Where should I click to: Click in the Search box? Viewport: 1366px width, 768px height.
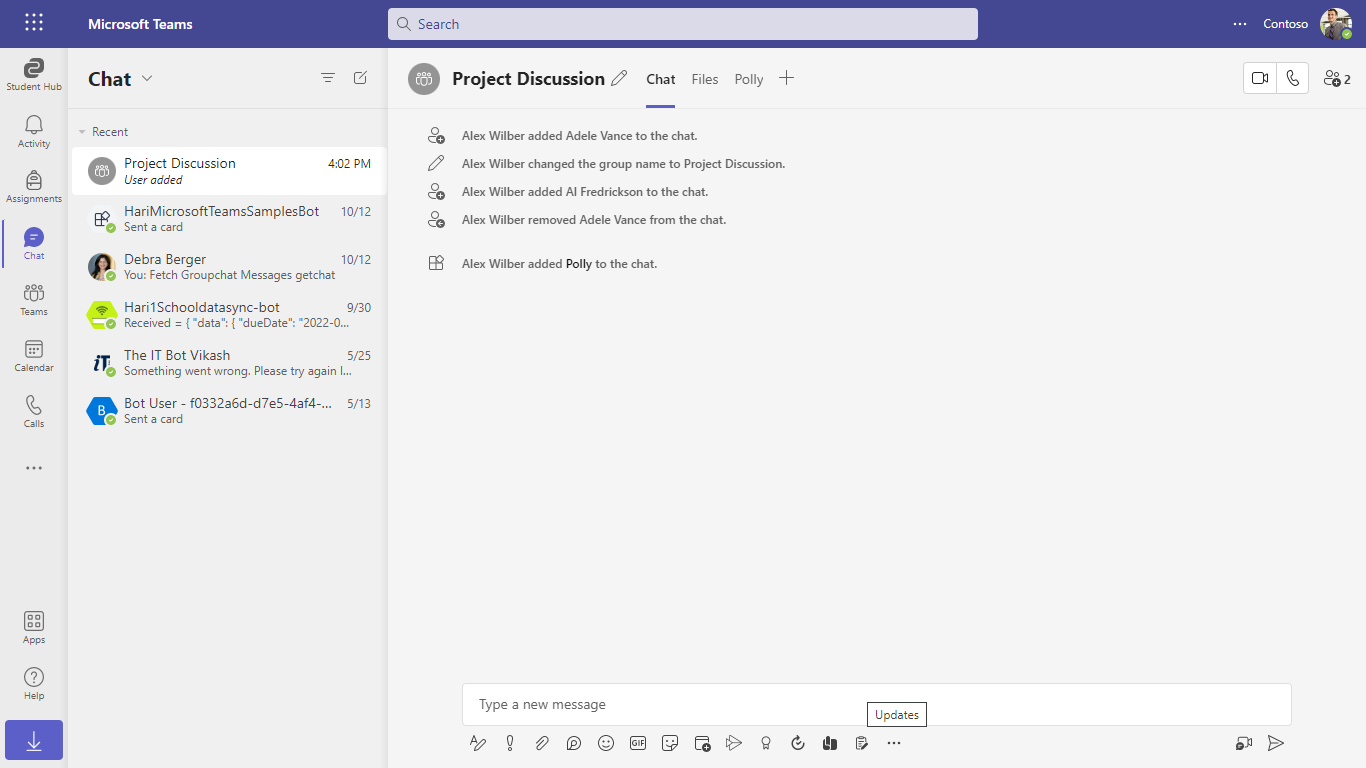(683, 24)
